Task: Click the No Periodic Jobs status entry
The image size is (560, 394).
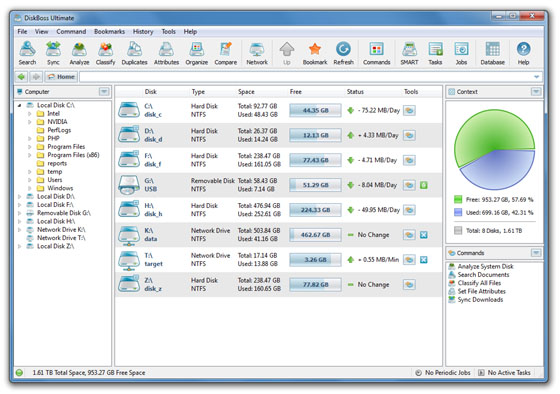Action: click(x=443, y=373)
